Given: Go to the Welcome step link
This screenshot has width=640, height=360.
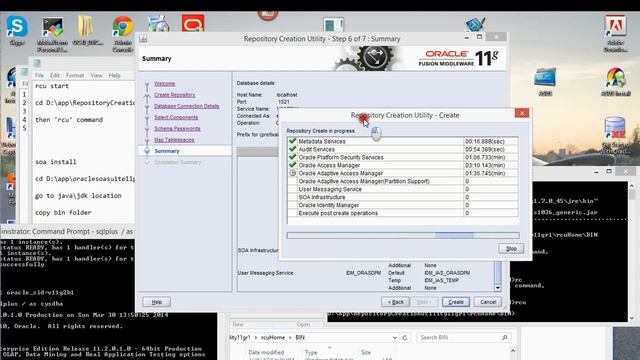Looking at the screenshot, I should point(164,84).
